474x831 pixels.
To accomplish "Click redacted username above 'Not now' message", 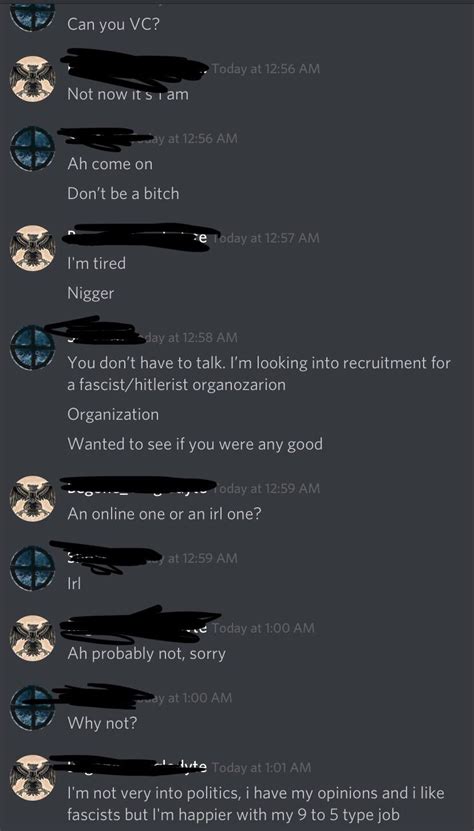I will coord(134,68).
